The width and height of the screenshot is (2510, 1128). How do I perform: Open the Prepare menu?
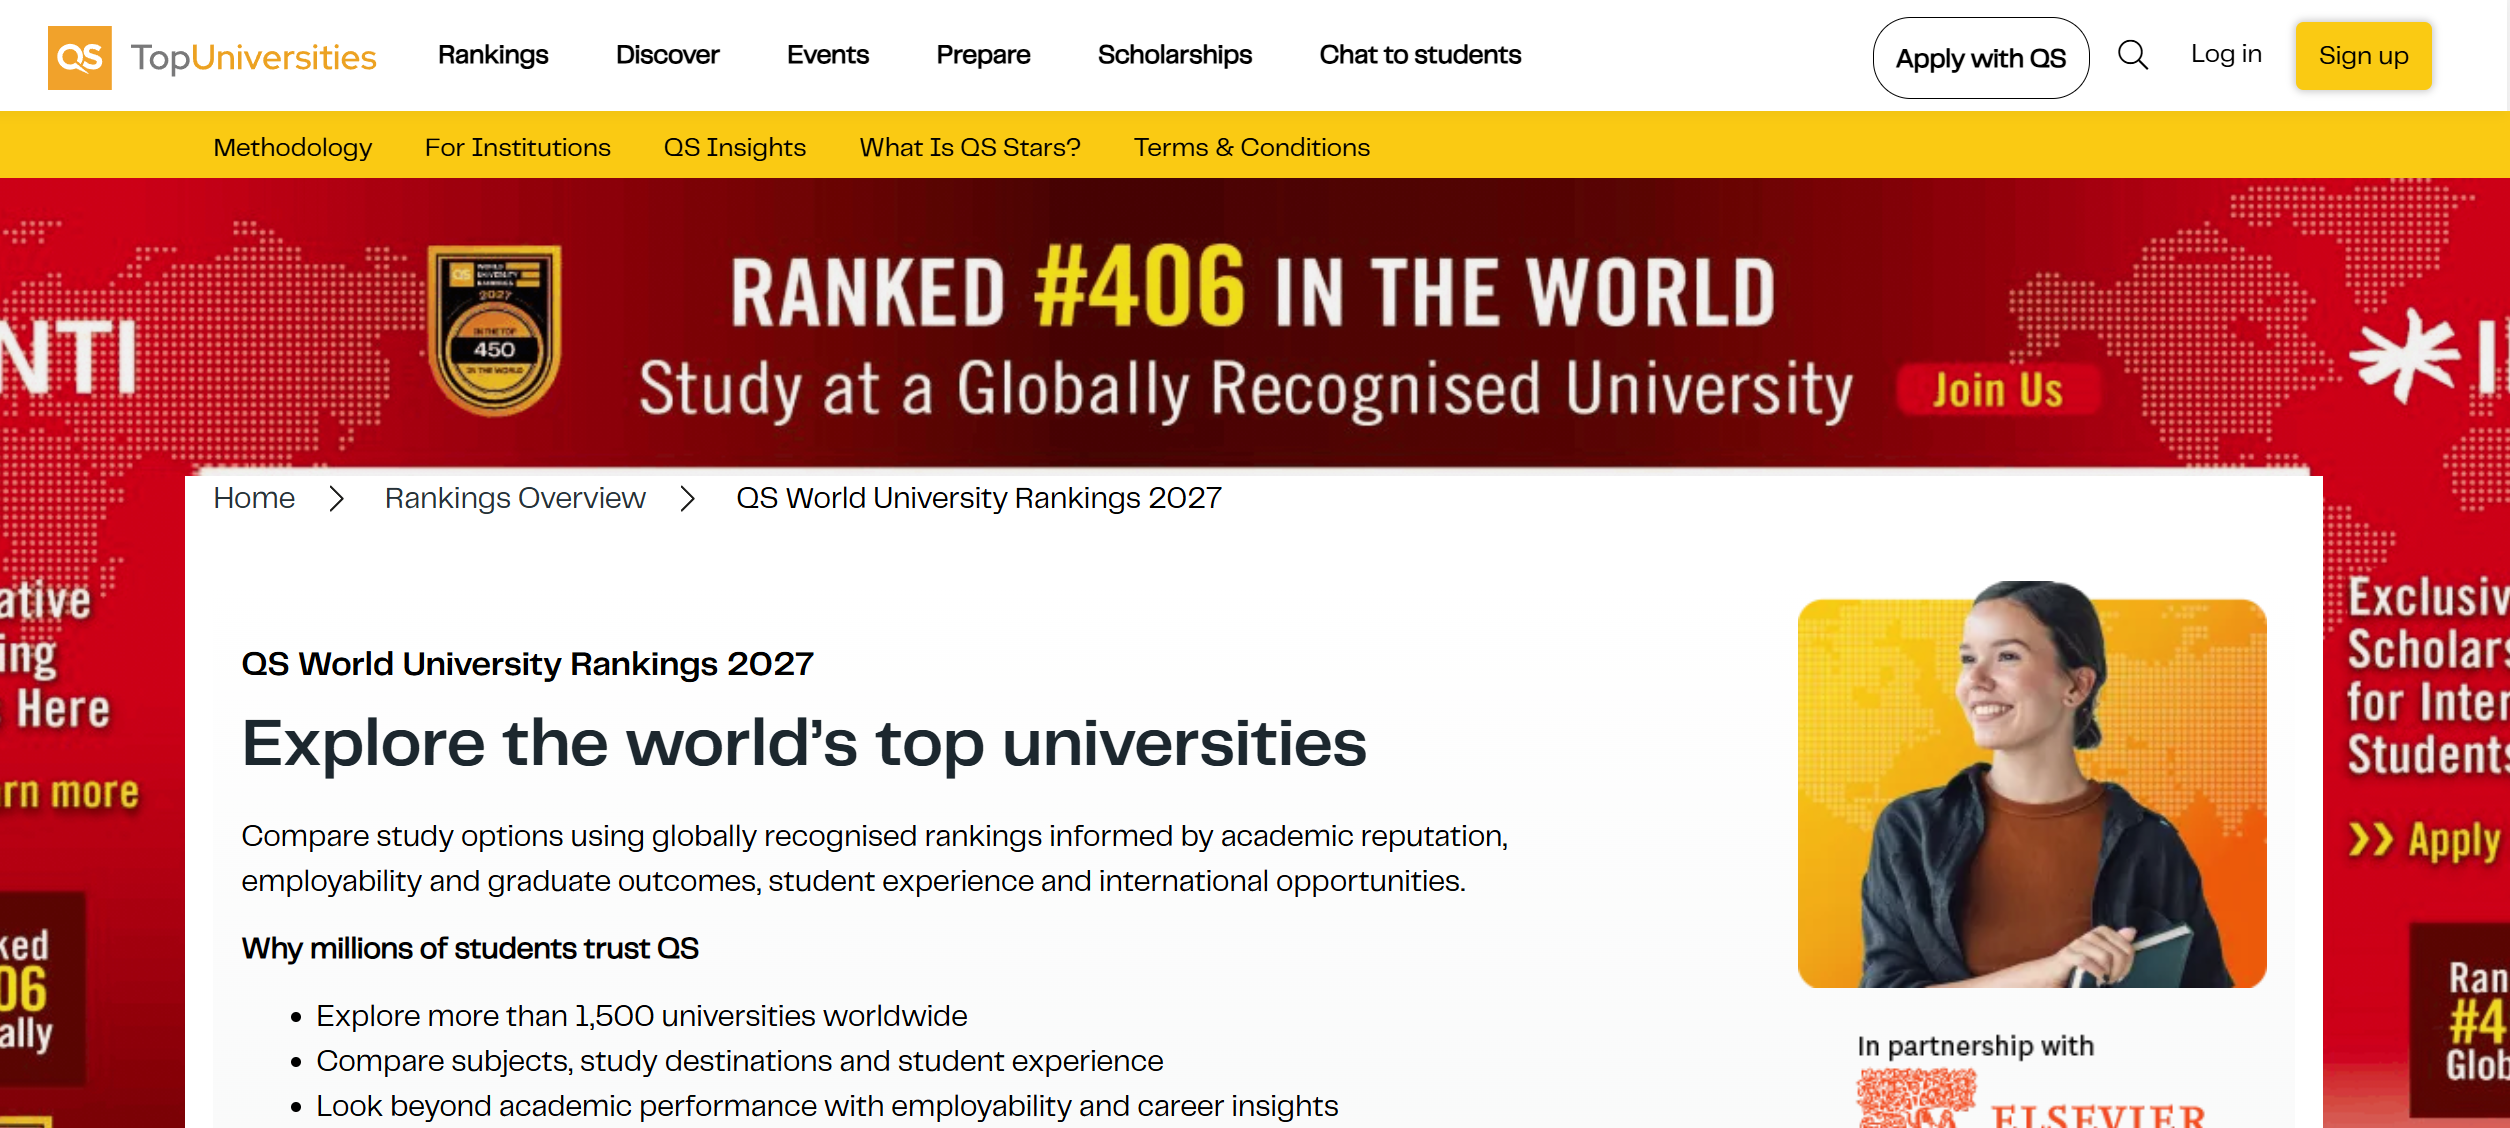click(x=983, y=55)
